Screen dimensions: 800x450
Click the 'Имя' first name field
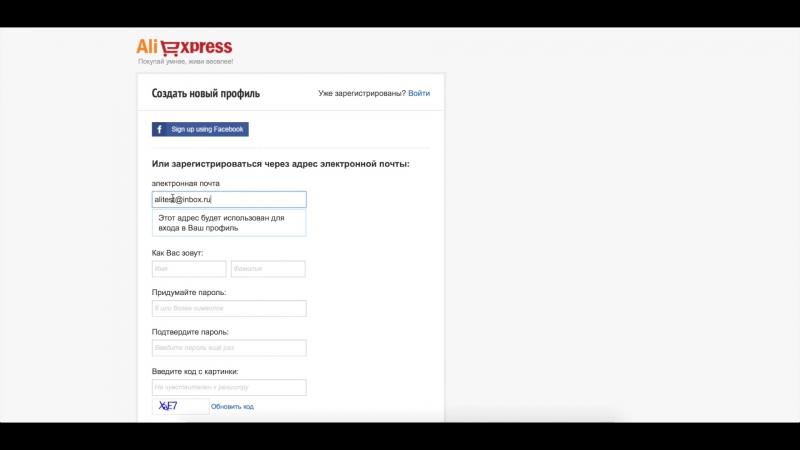pyautogui.click(x=189, y=269)
